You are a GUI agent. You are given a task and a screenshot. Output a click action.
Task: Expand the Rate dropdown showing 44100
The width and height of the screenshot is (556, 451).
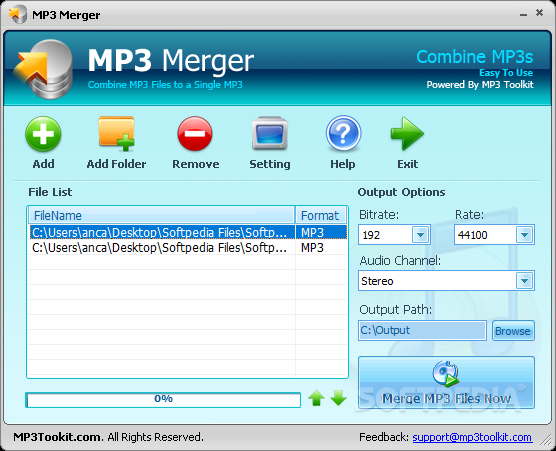(524, 234)
